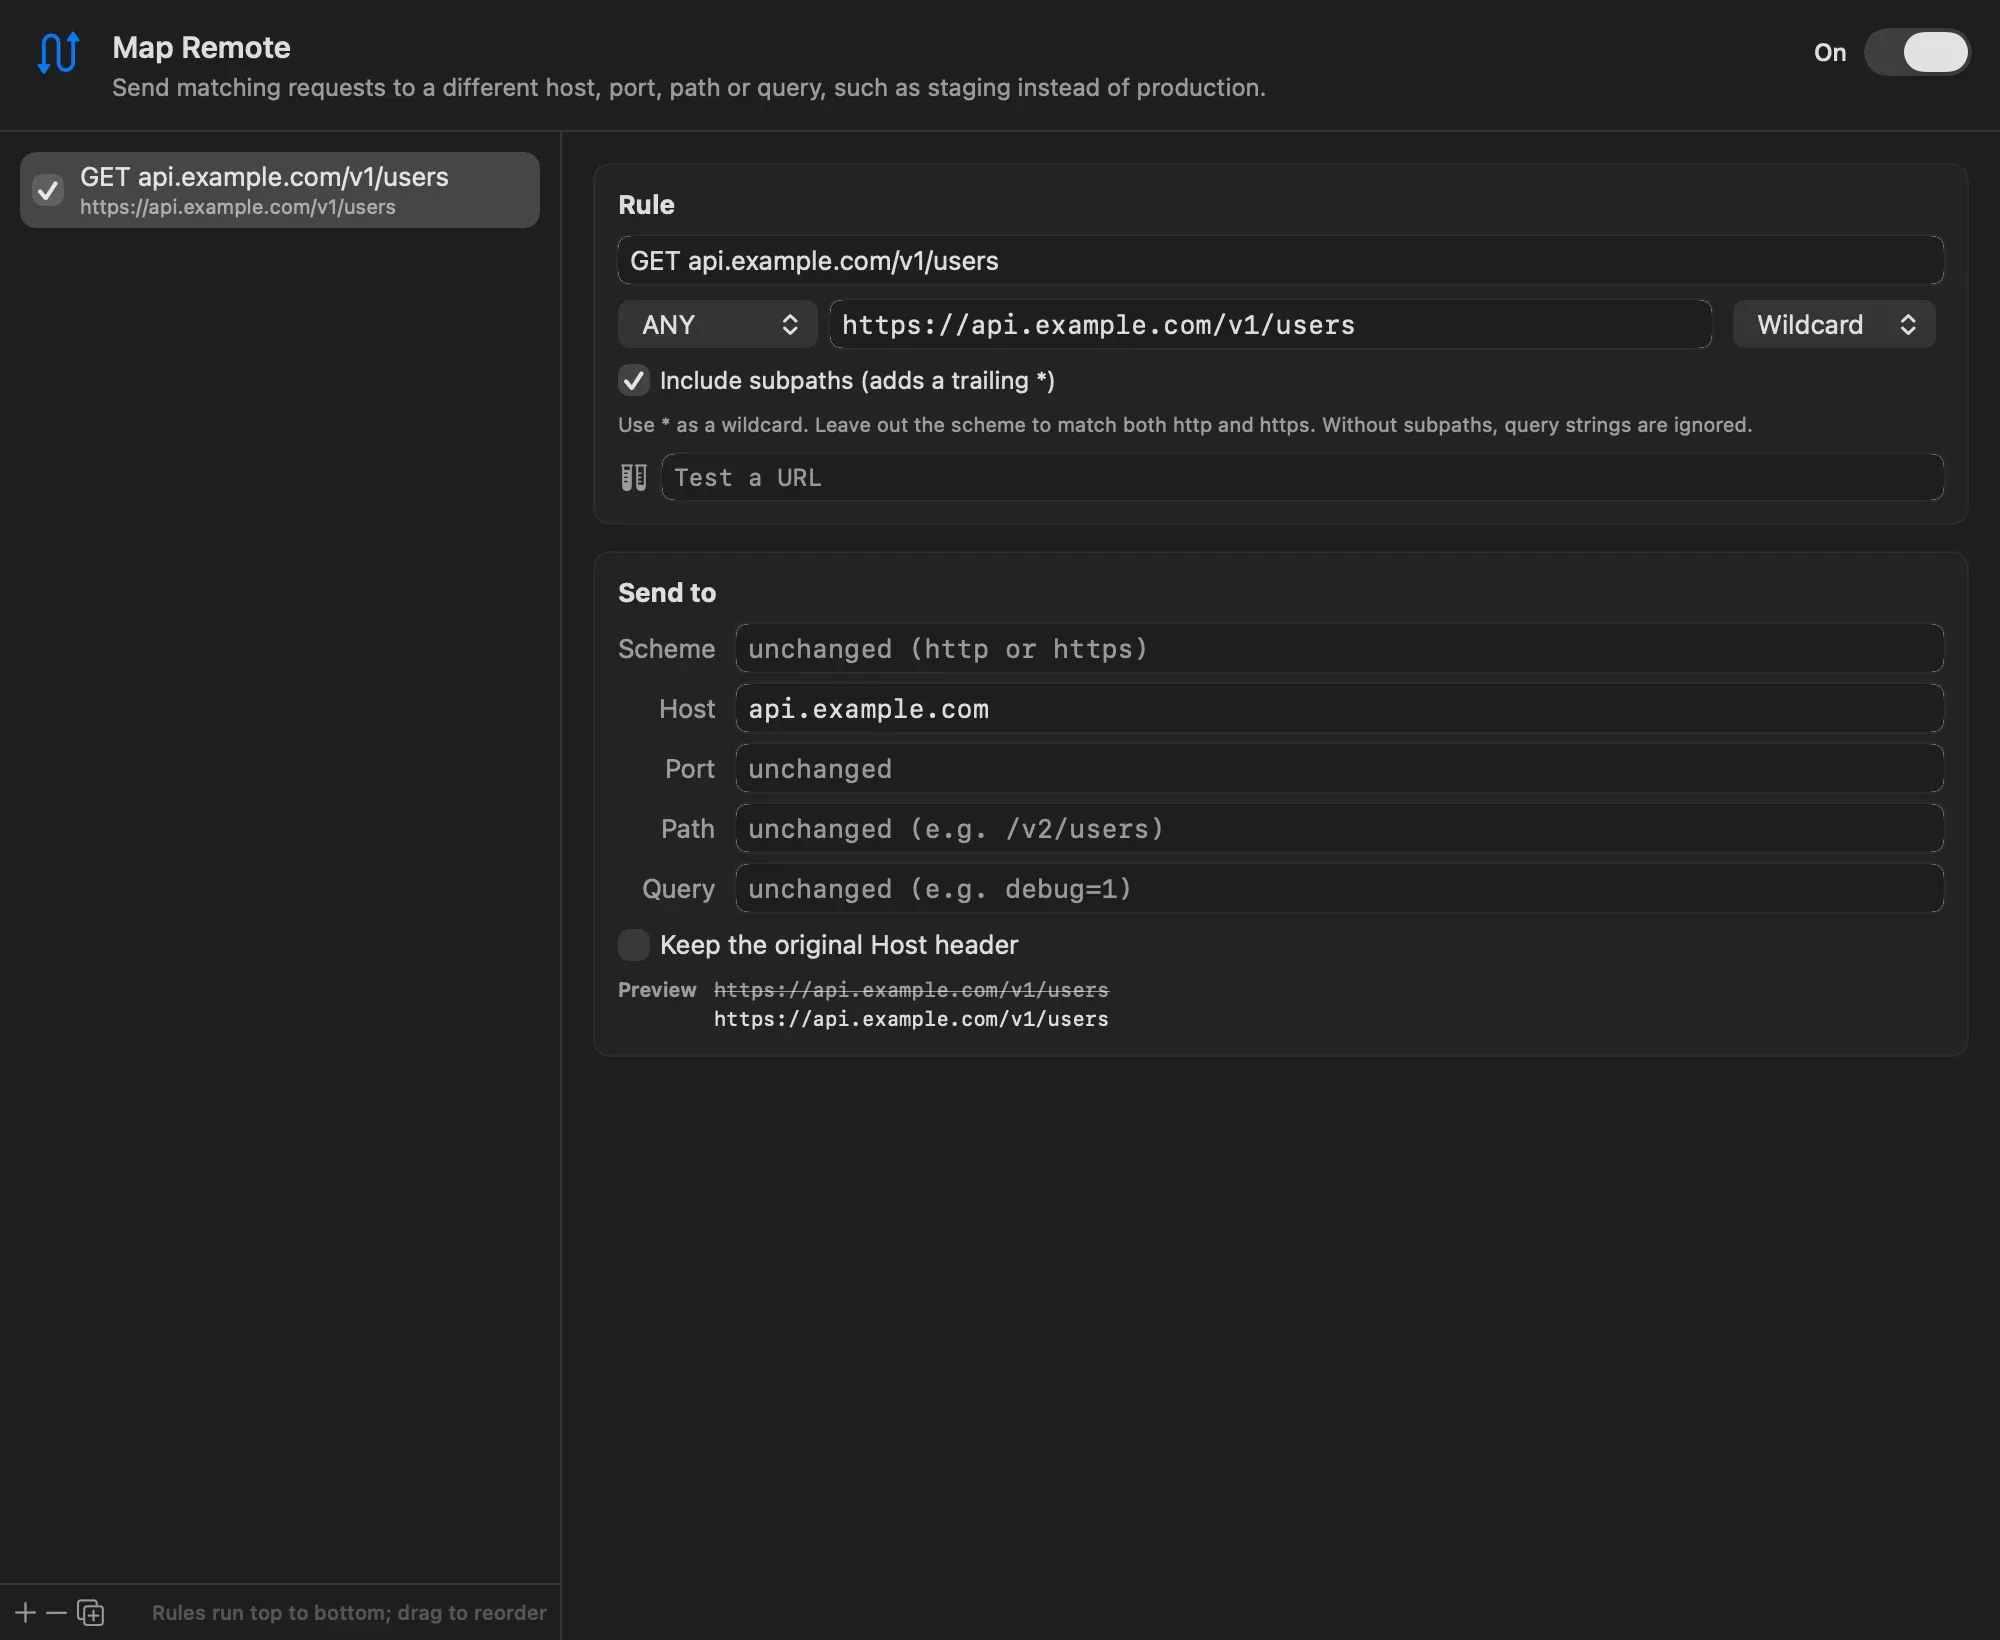Screen dimensions: 2000x1640
Task: Click the Test a URL field
Action: coord(1303,477)
